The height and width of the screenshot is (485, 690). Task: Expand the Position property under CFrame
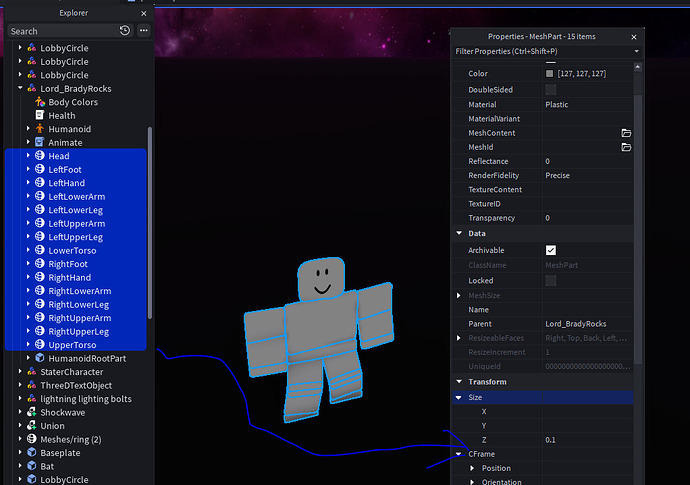click(472, 468)
